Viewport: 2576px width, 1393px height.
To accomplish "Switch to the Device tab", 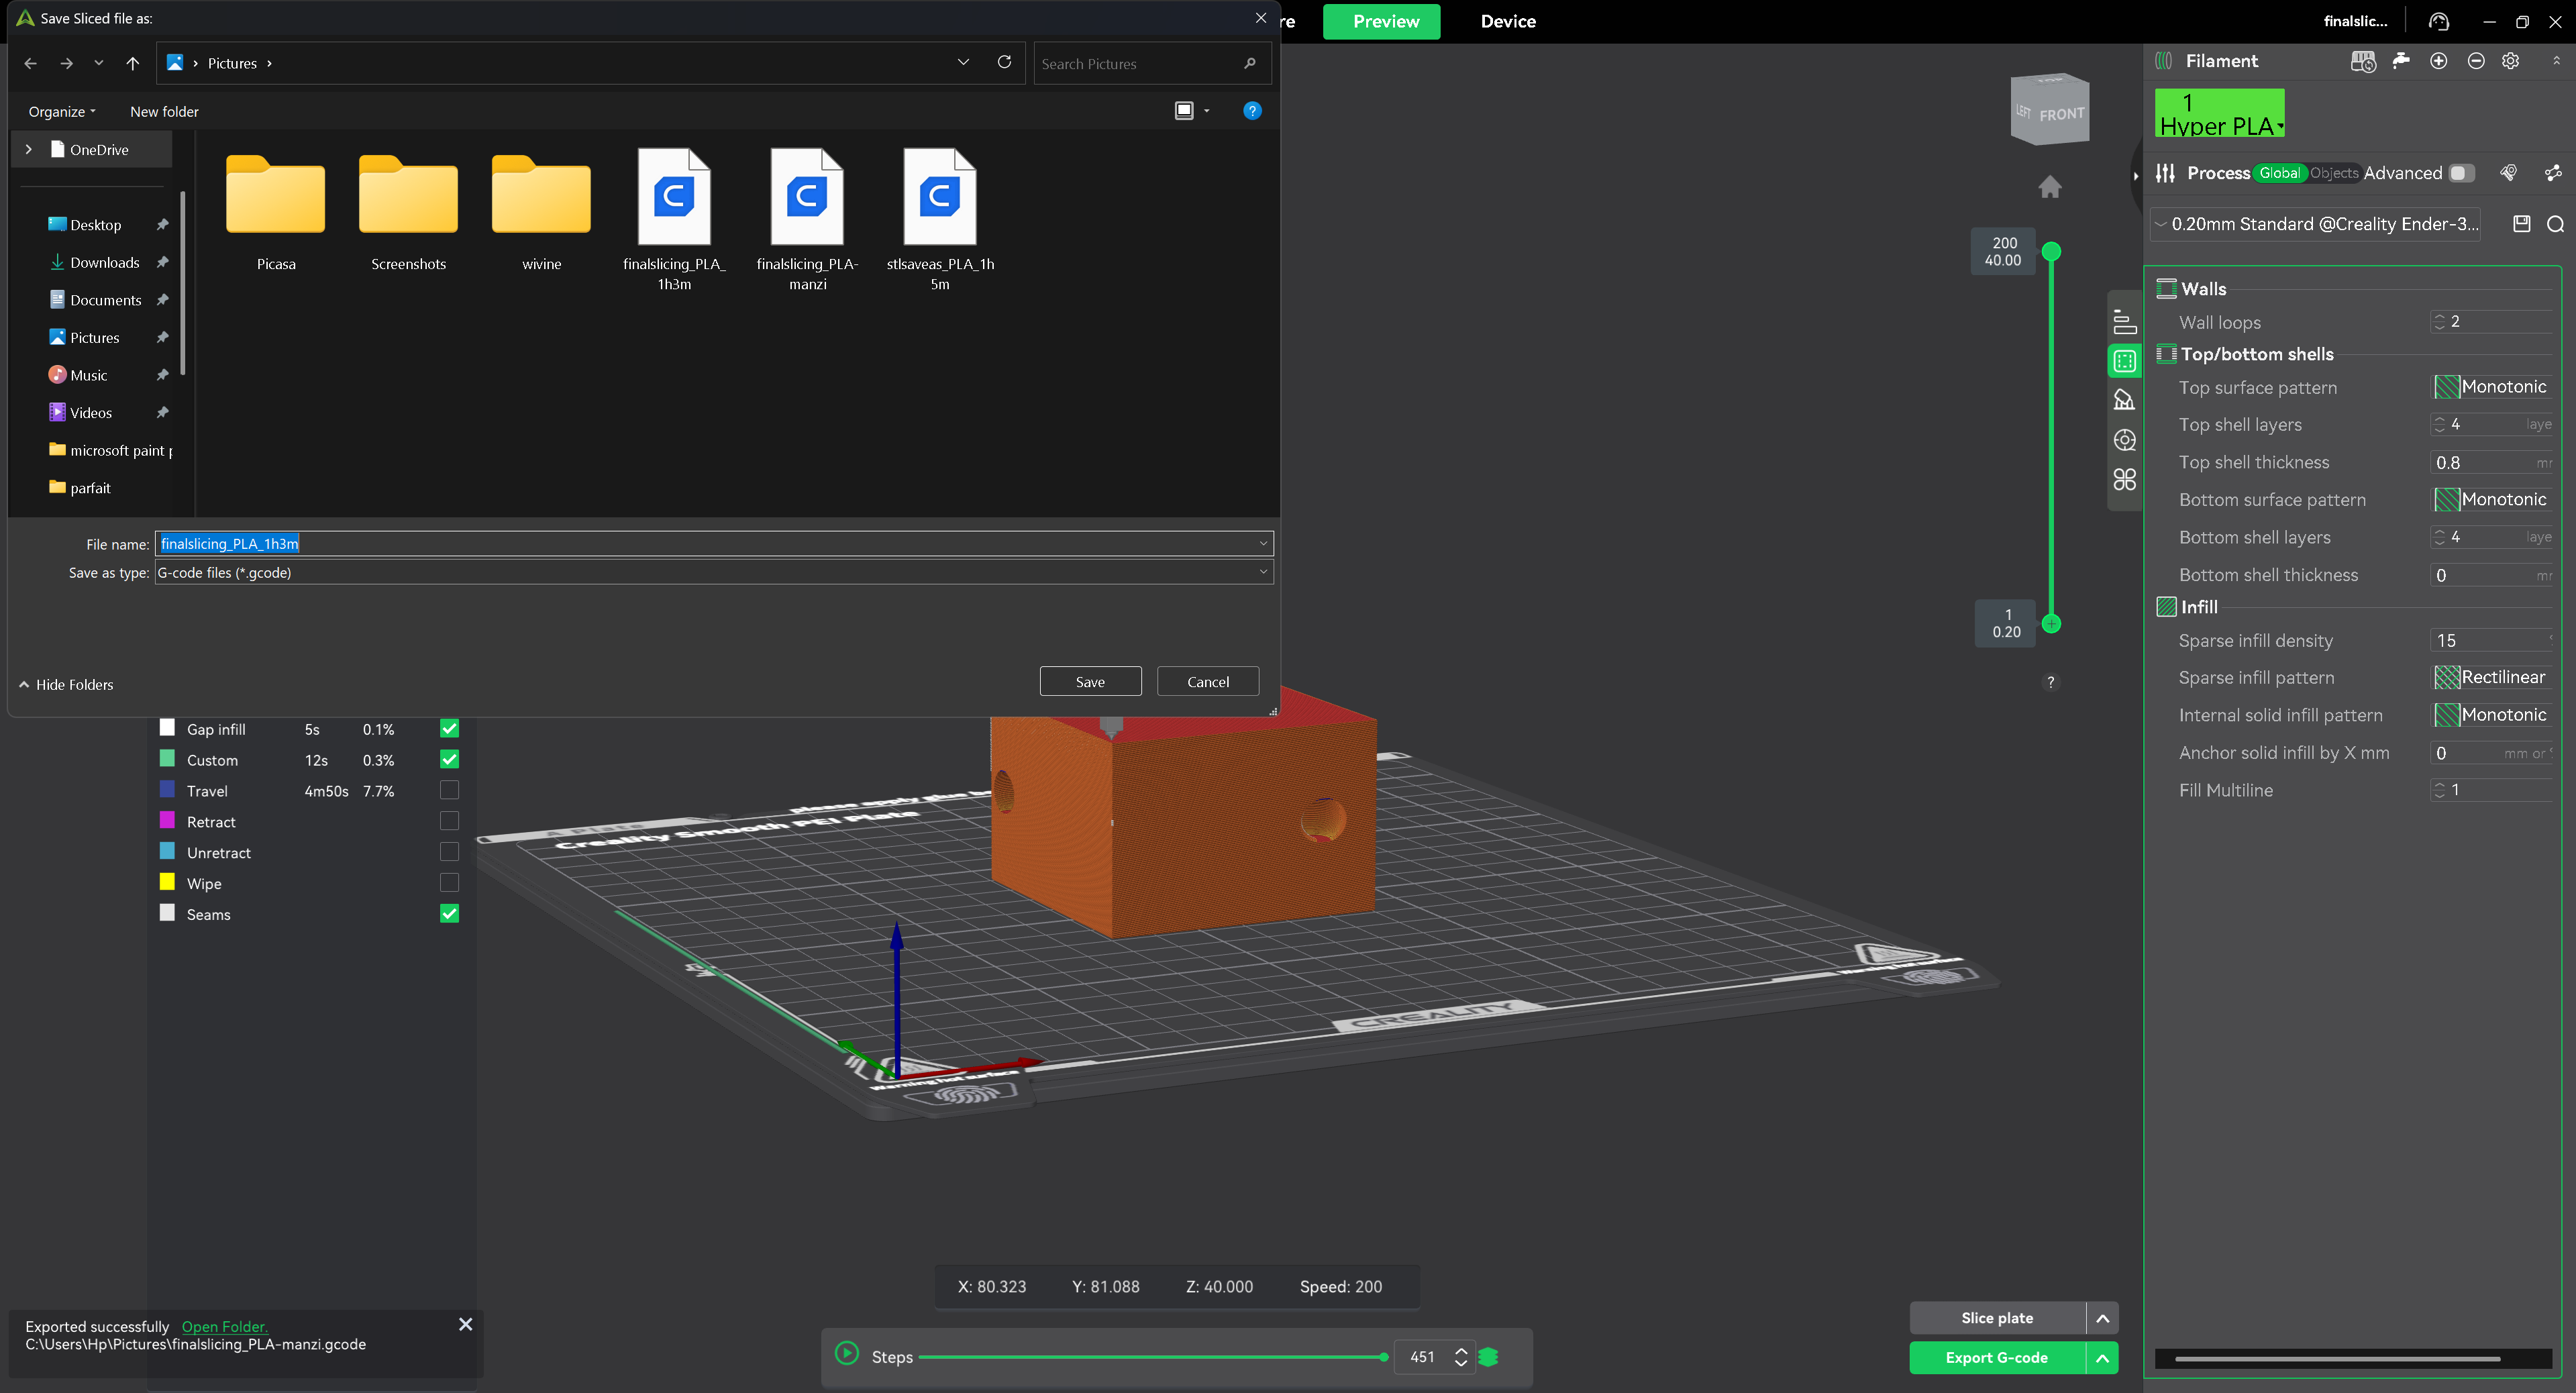I will (1507, 21).
